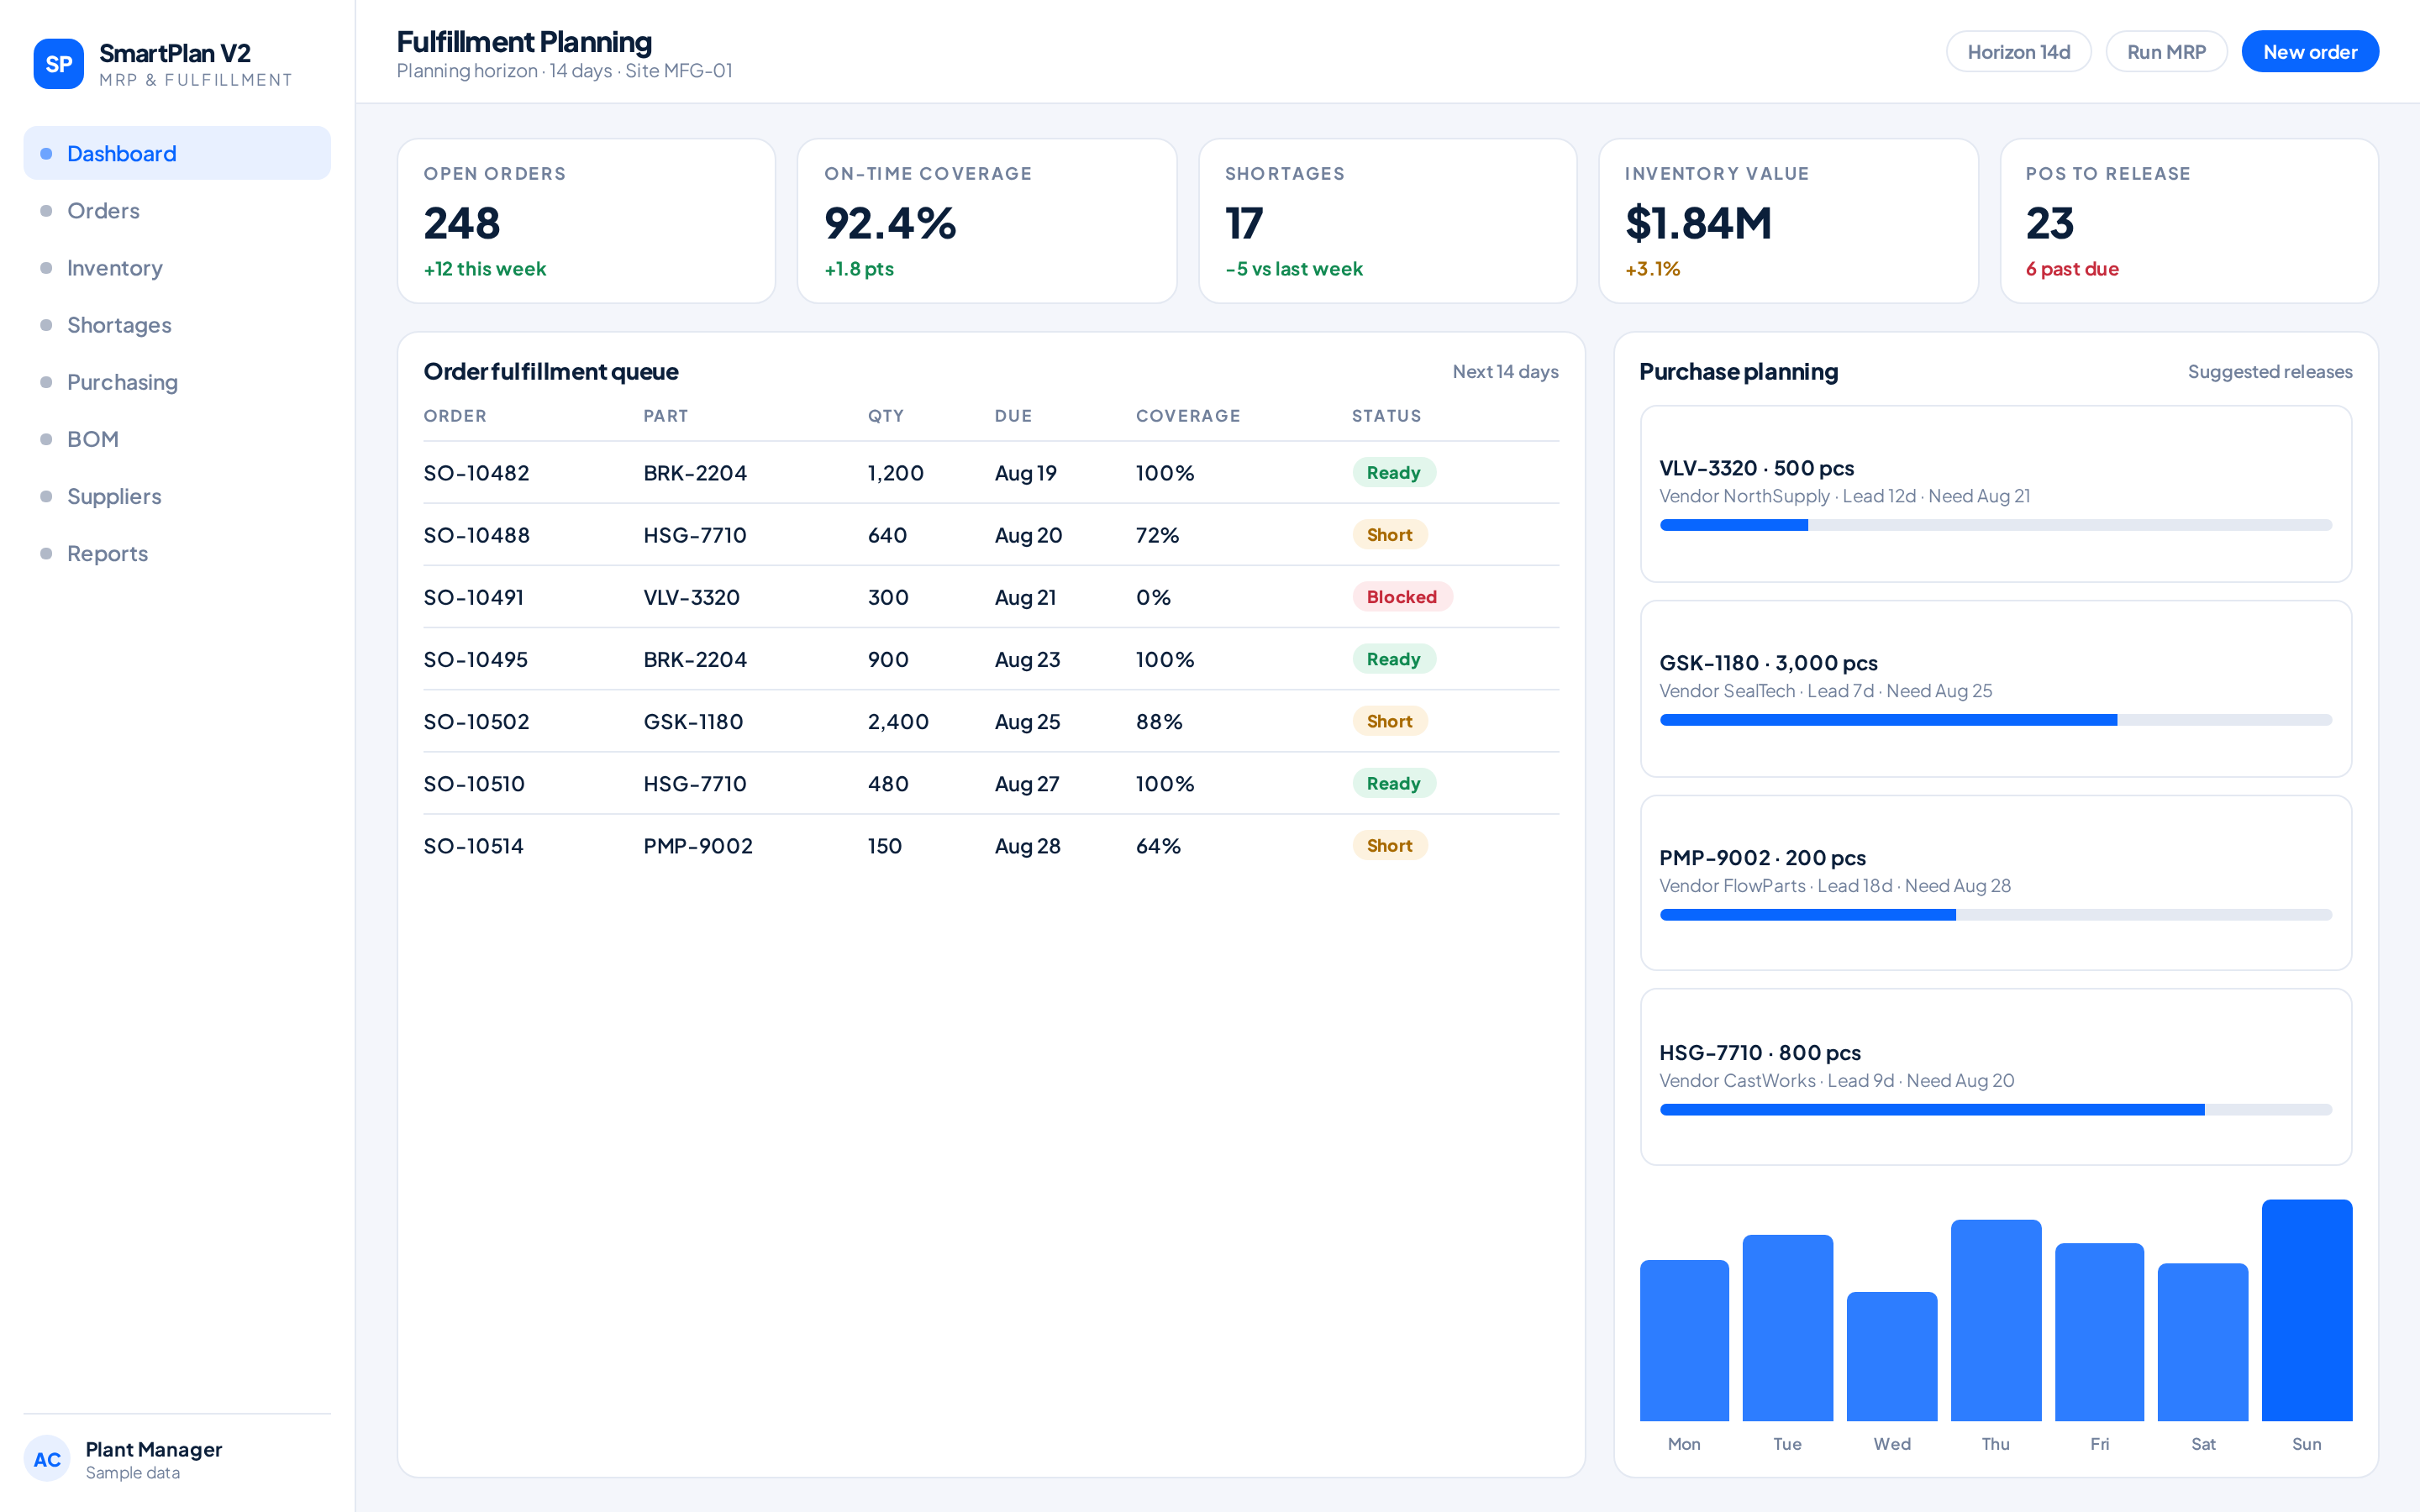Click the AC user avatar

(x=47, y=1459)
